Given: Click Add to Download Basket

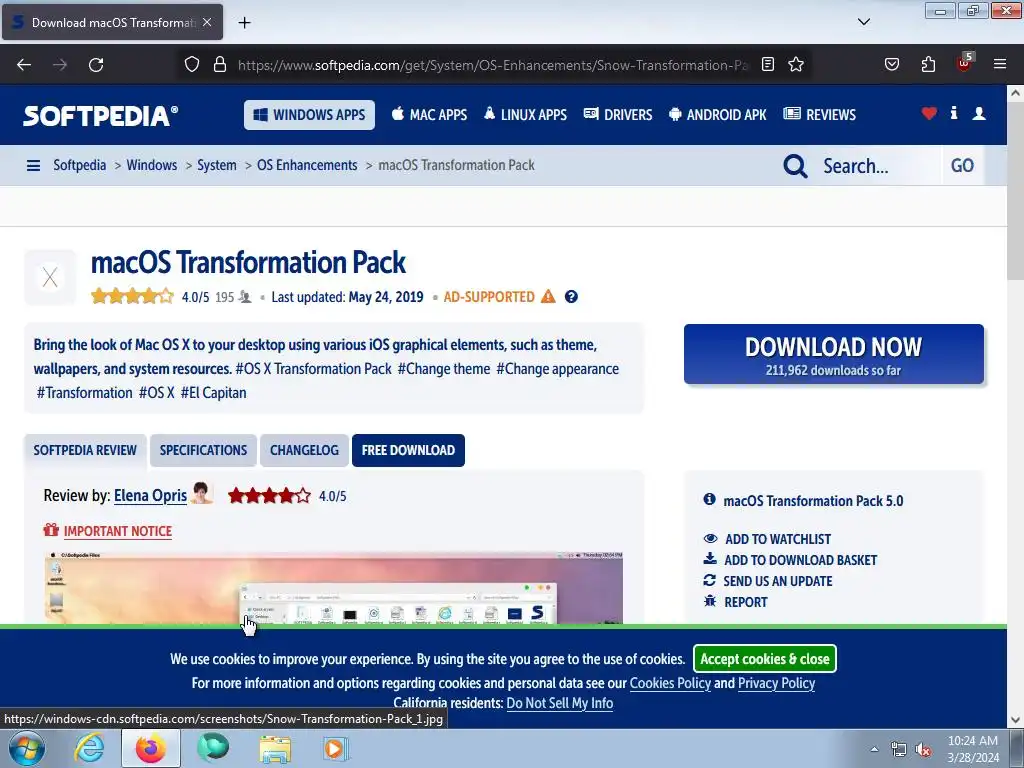Looking at the screenshot, I should 800,560.
